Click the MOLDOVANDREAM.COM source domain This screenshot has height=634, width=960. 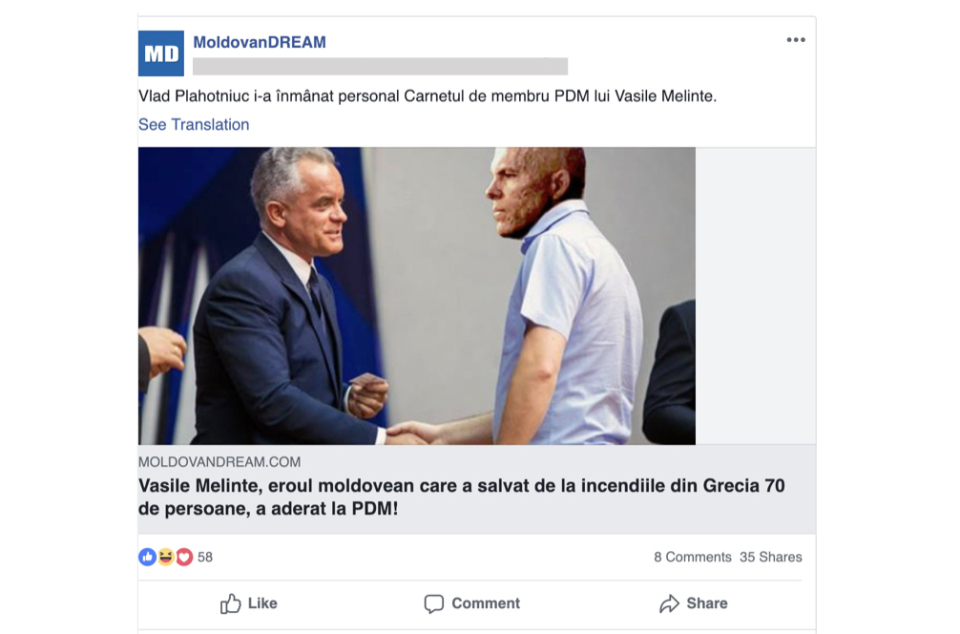219,462
